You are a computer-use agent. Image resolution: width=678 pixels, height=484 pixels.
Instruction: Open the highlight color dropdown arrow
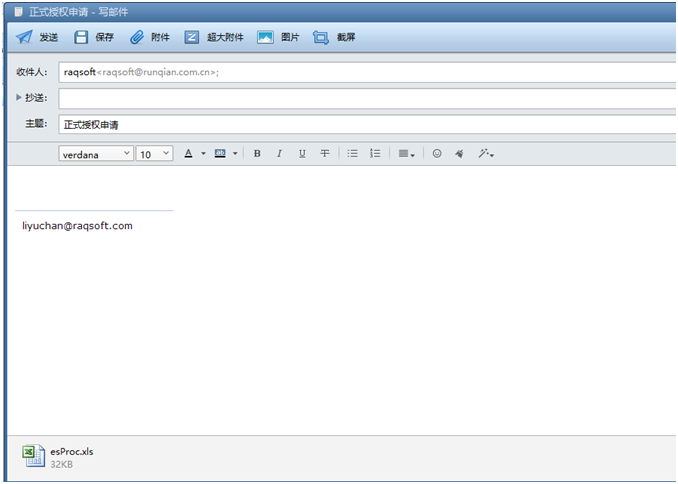tap(235, 154)
